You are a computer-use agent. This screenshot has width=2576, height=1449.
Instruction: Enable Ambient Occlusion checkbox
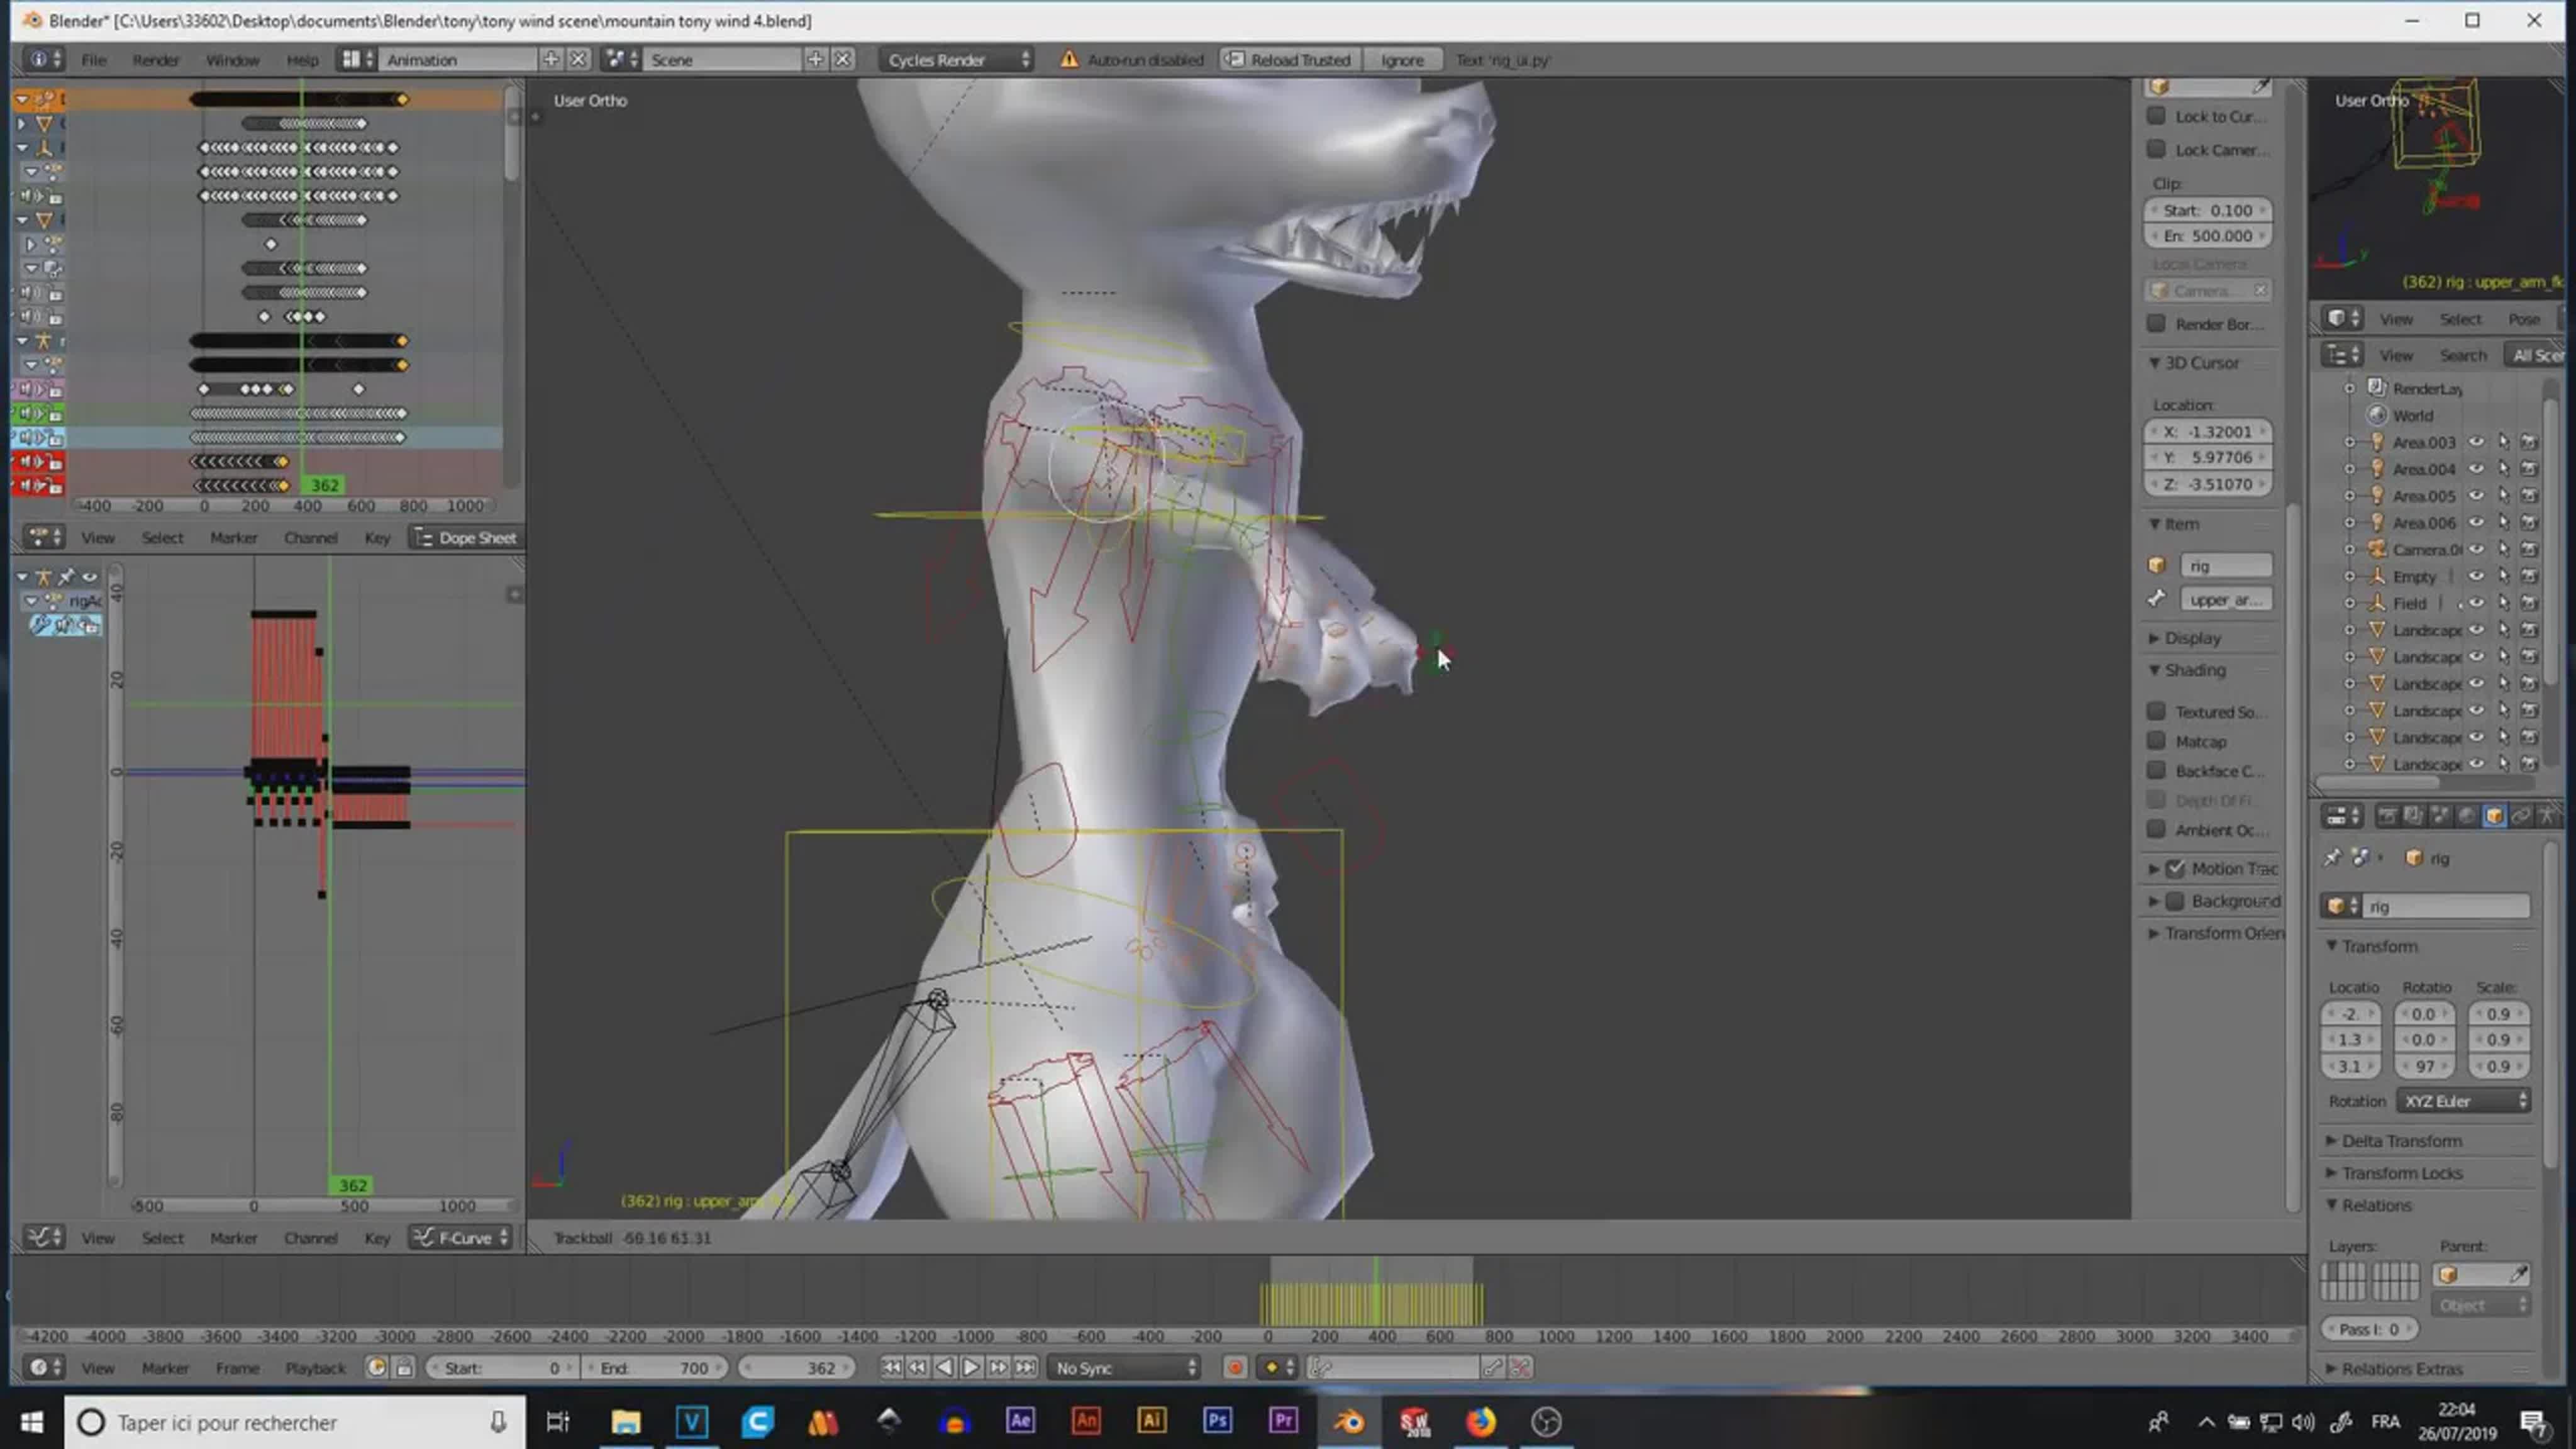coord(2157,830)
